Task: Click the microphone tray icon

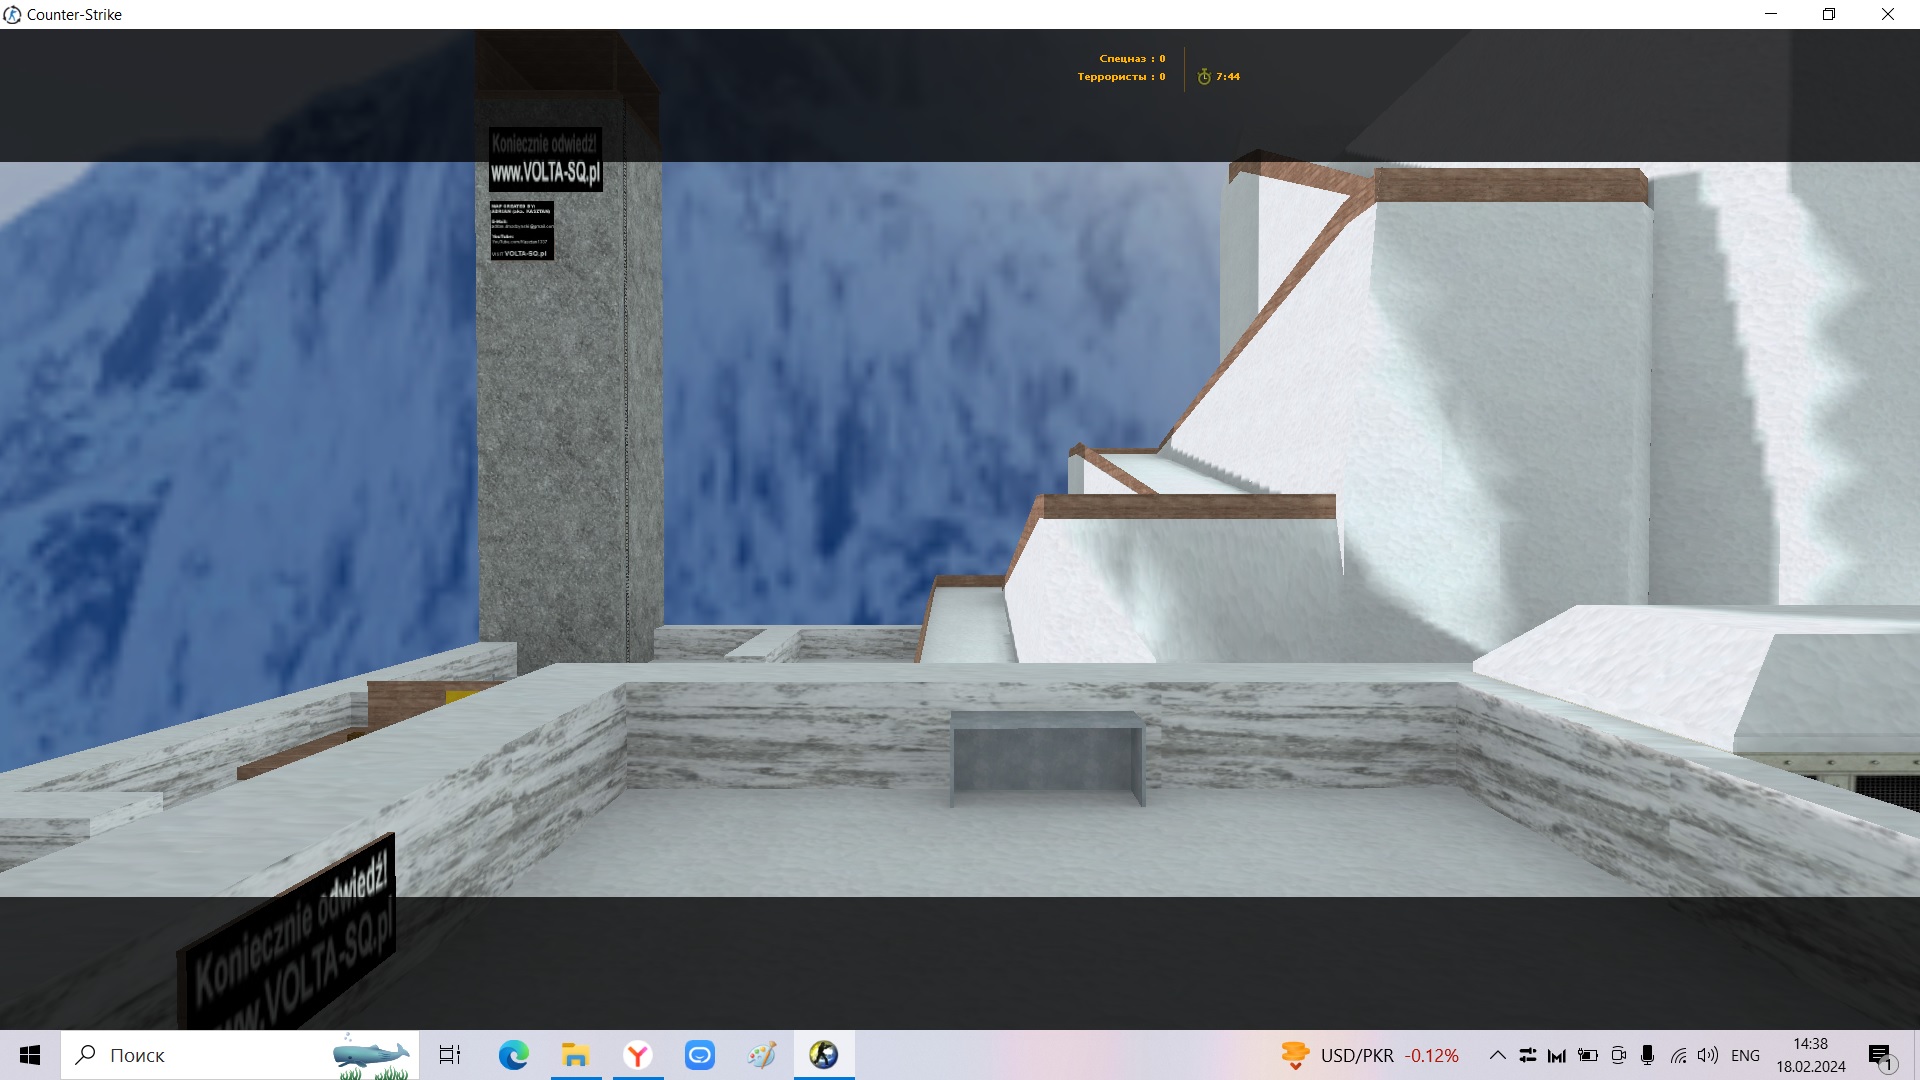Action: [1648, 1055]
